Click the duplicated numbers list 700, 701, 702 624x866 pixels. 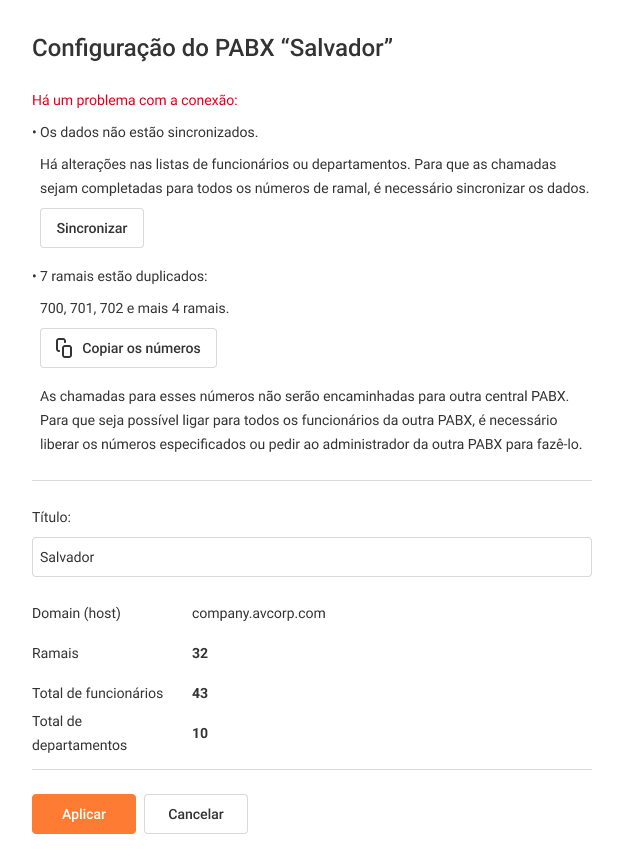(134, 308)
